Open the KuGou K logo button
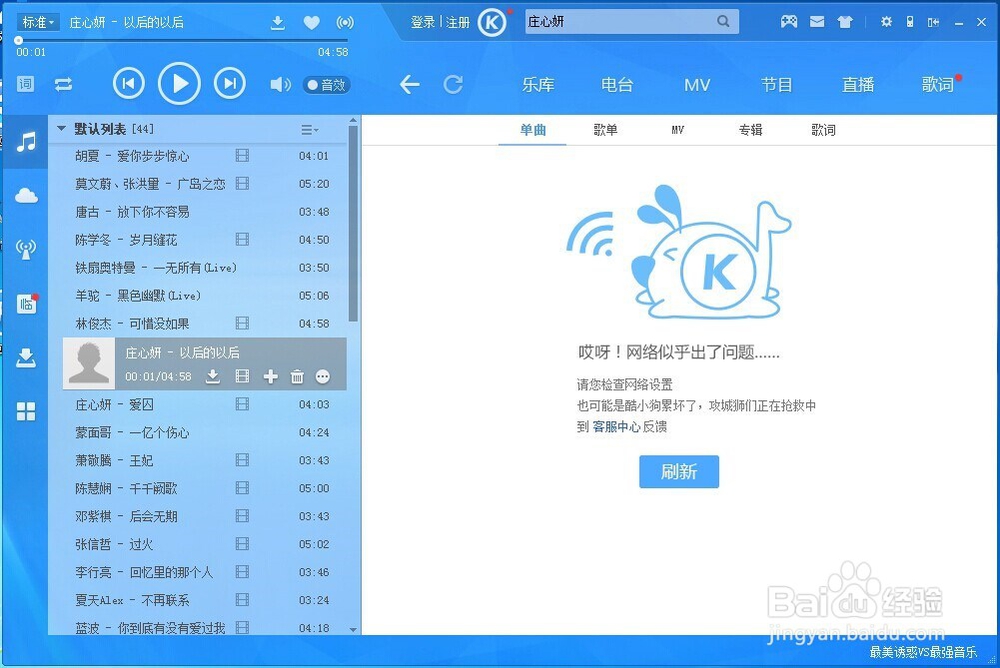 click(492, 23)
